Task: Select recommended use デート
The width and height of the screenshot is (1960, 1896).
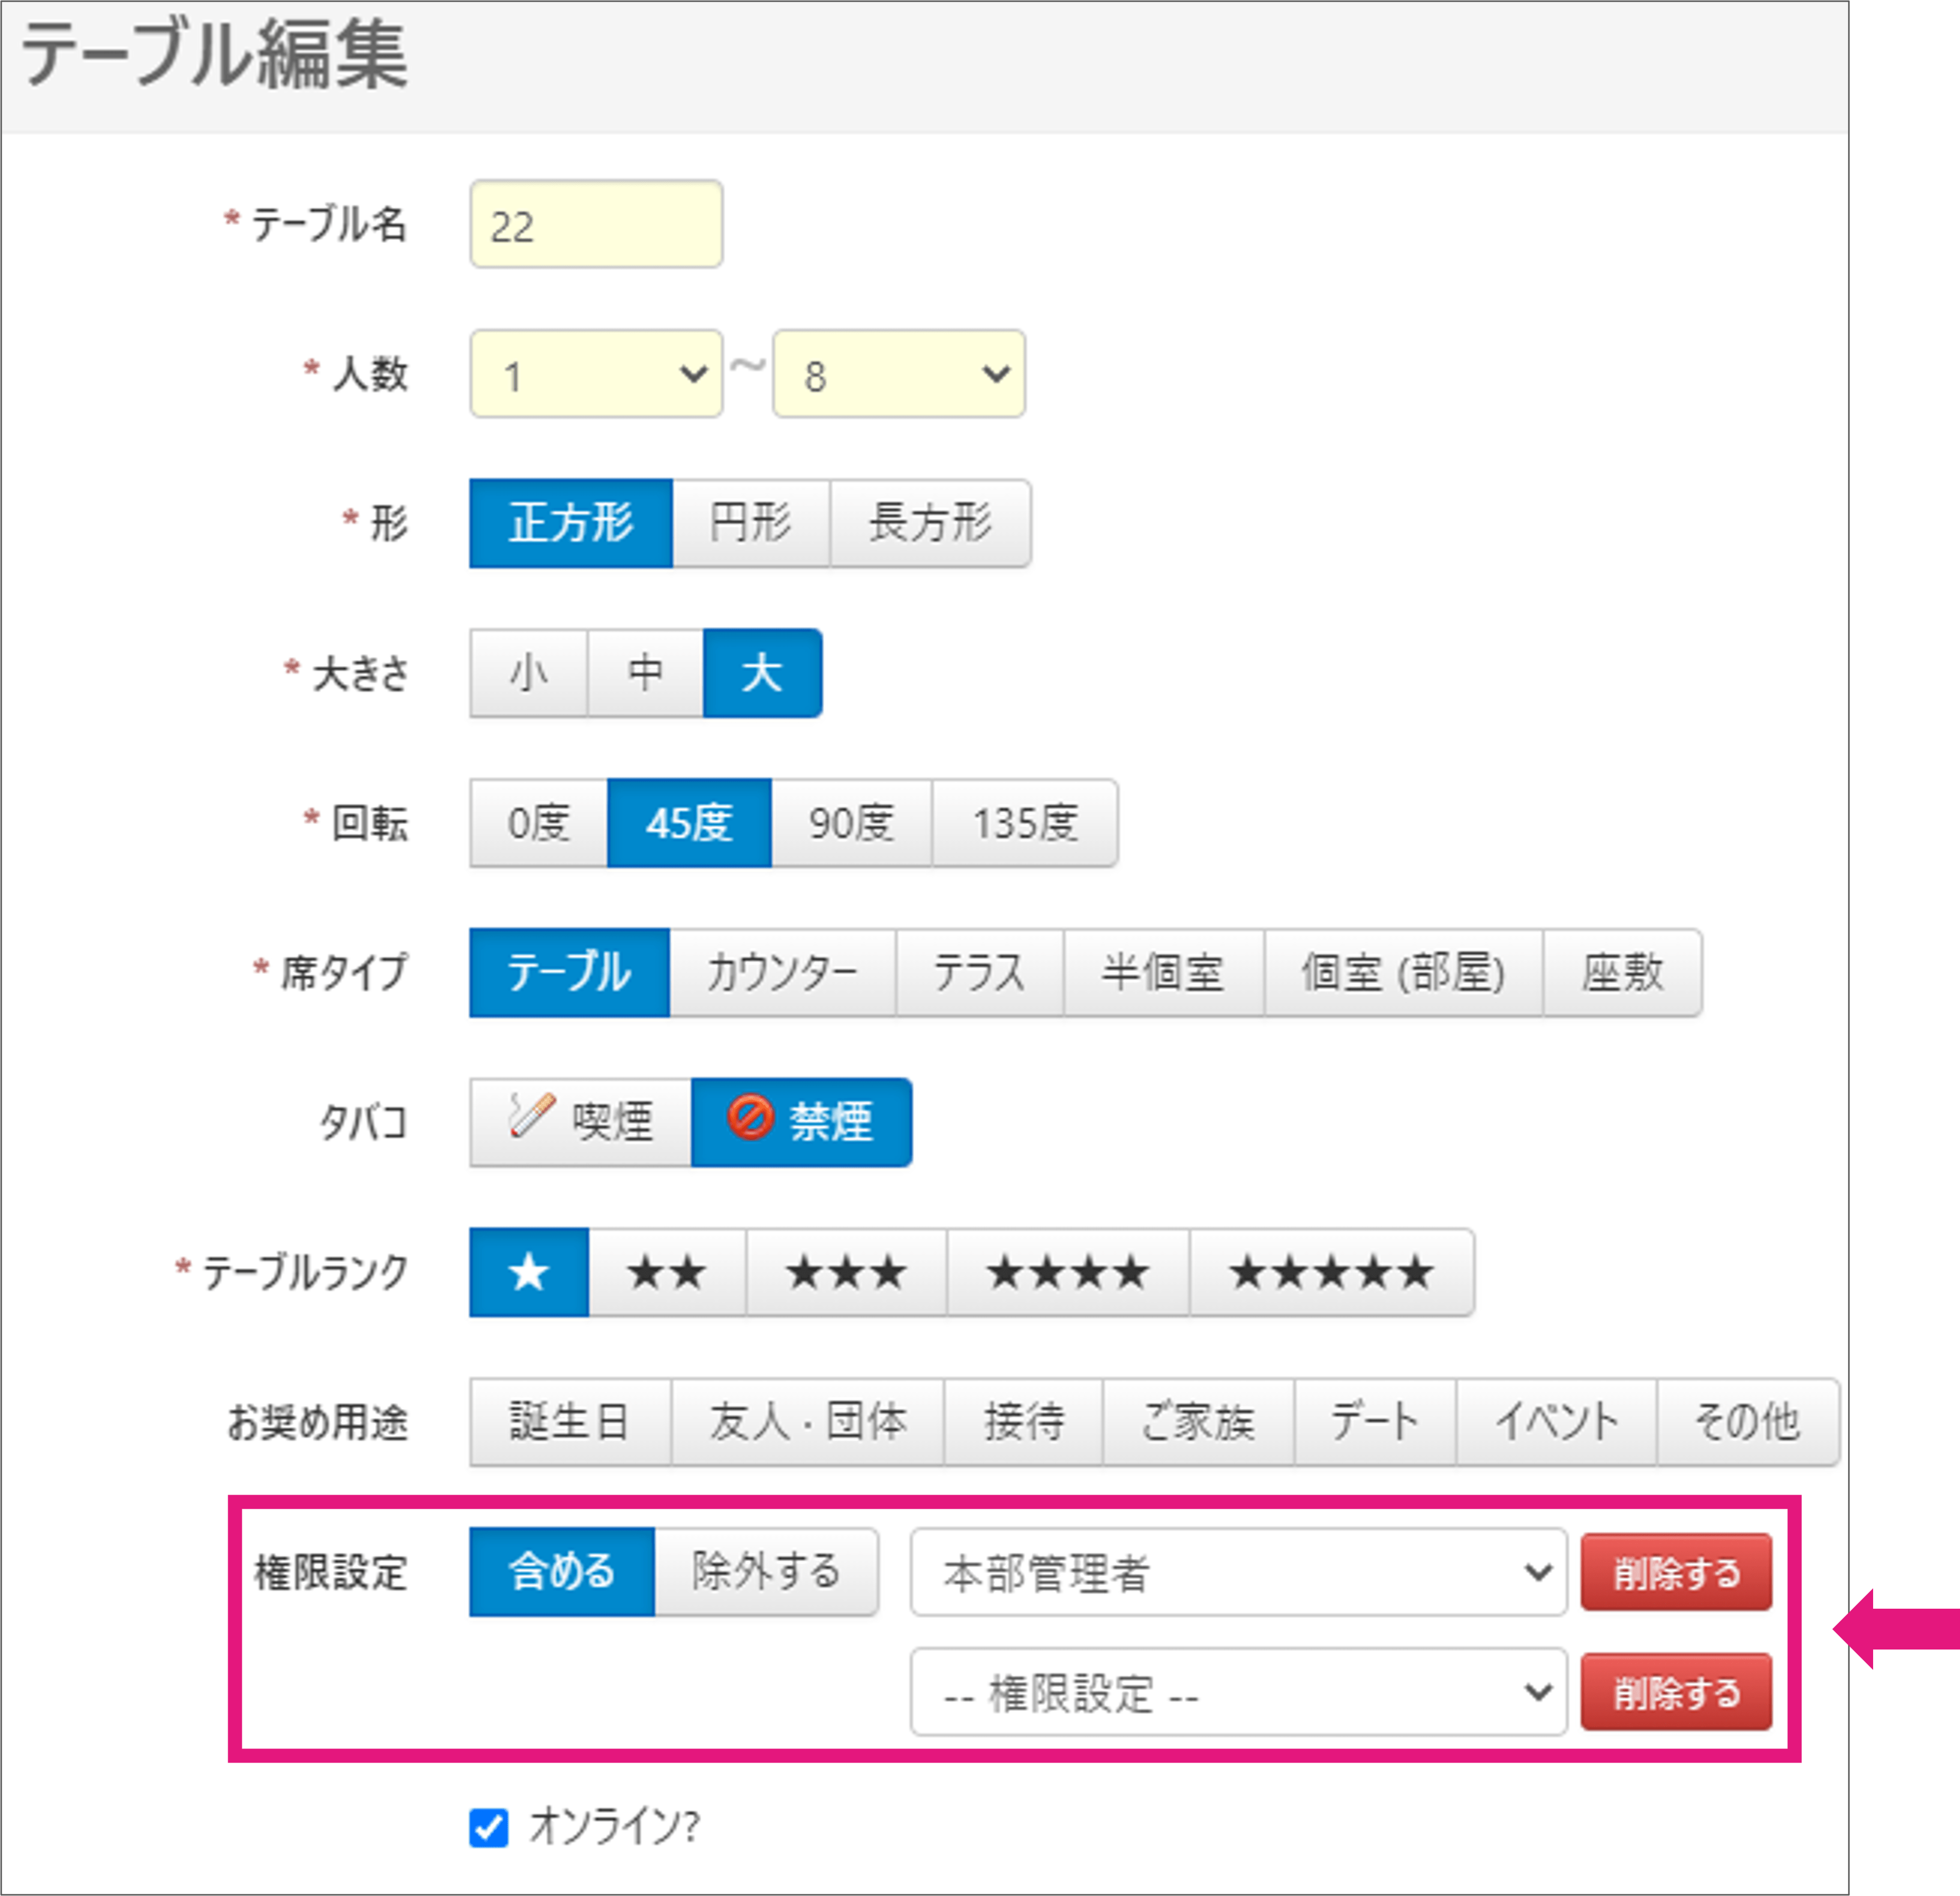Action: tap(1376, 1422)
